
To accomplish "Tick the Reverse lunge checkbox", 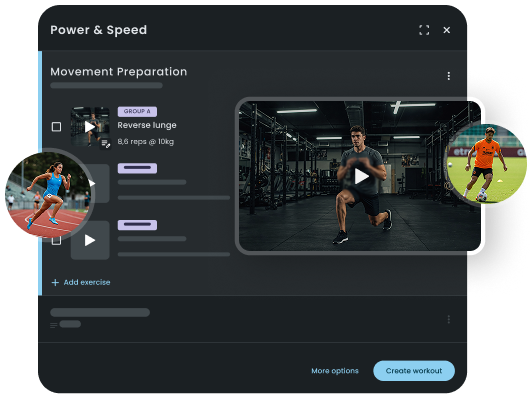I will pos(56,127).
